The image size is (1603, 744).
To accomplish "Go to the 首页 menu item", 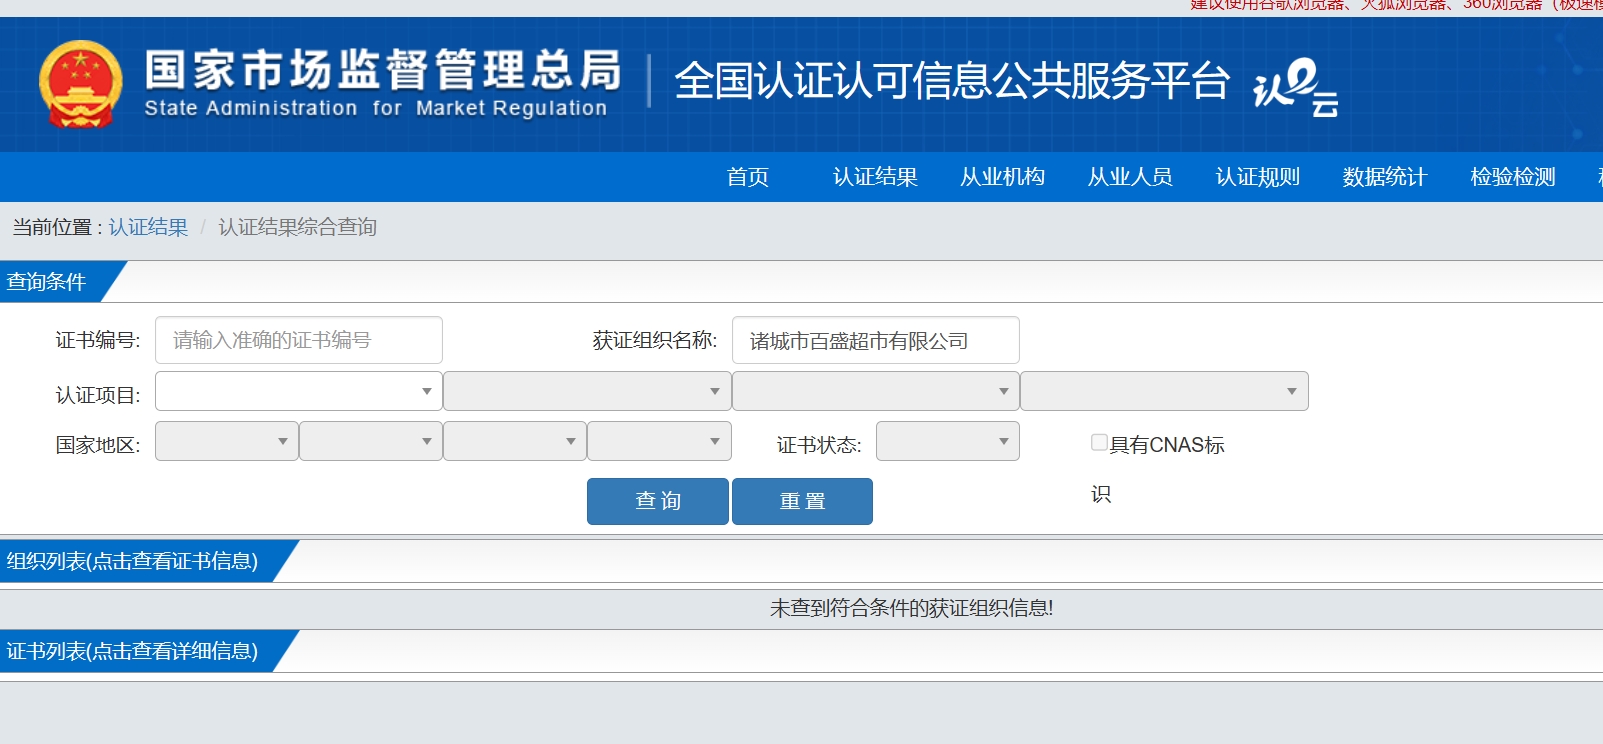I will [747, 177].
